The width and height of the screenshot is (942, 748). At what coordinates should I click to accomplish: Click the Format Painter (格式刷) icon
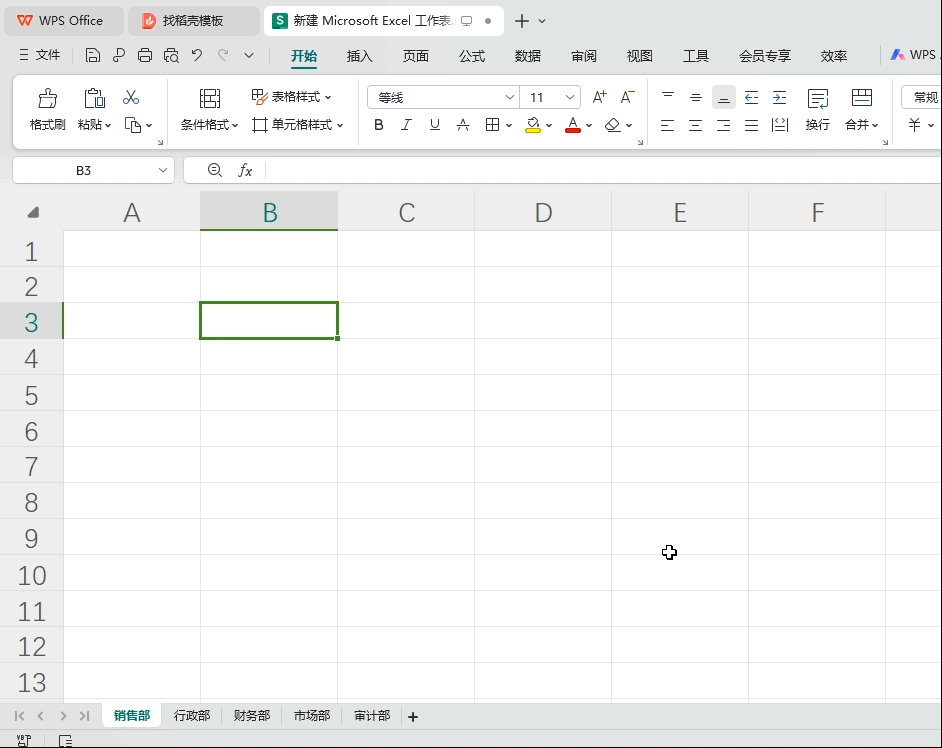click(x=47, y=98)
